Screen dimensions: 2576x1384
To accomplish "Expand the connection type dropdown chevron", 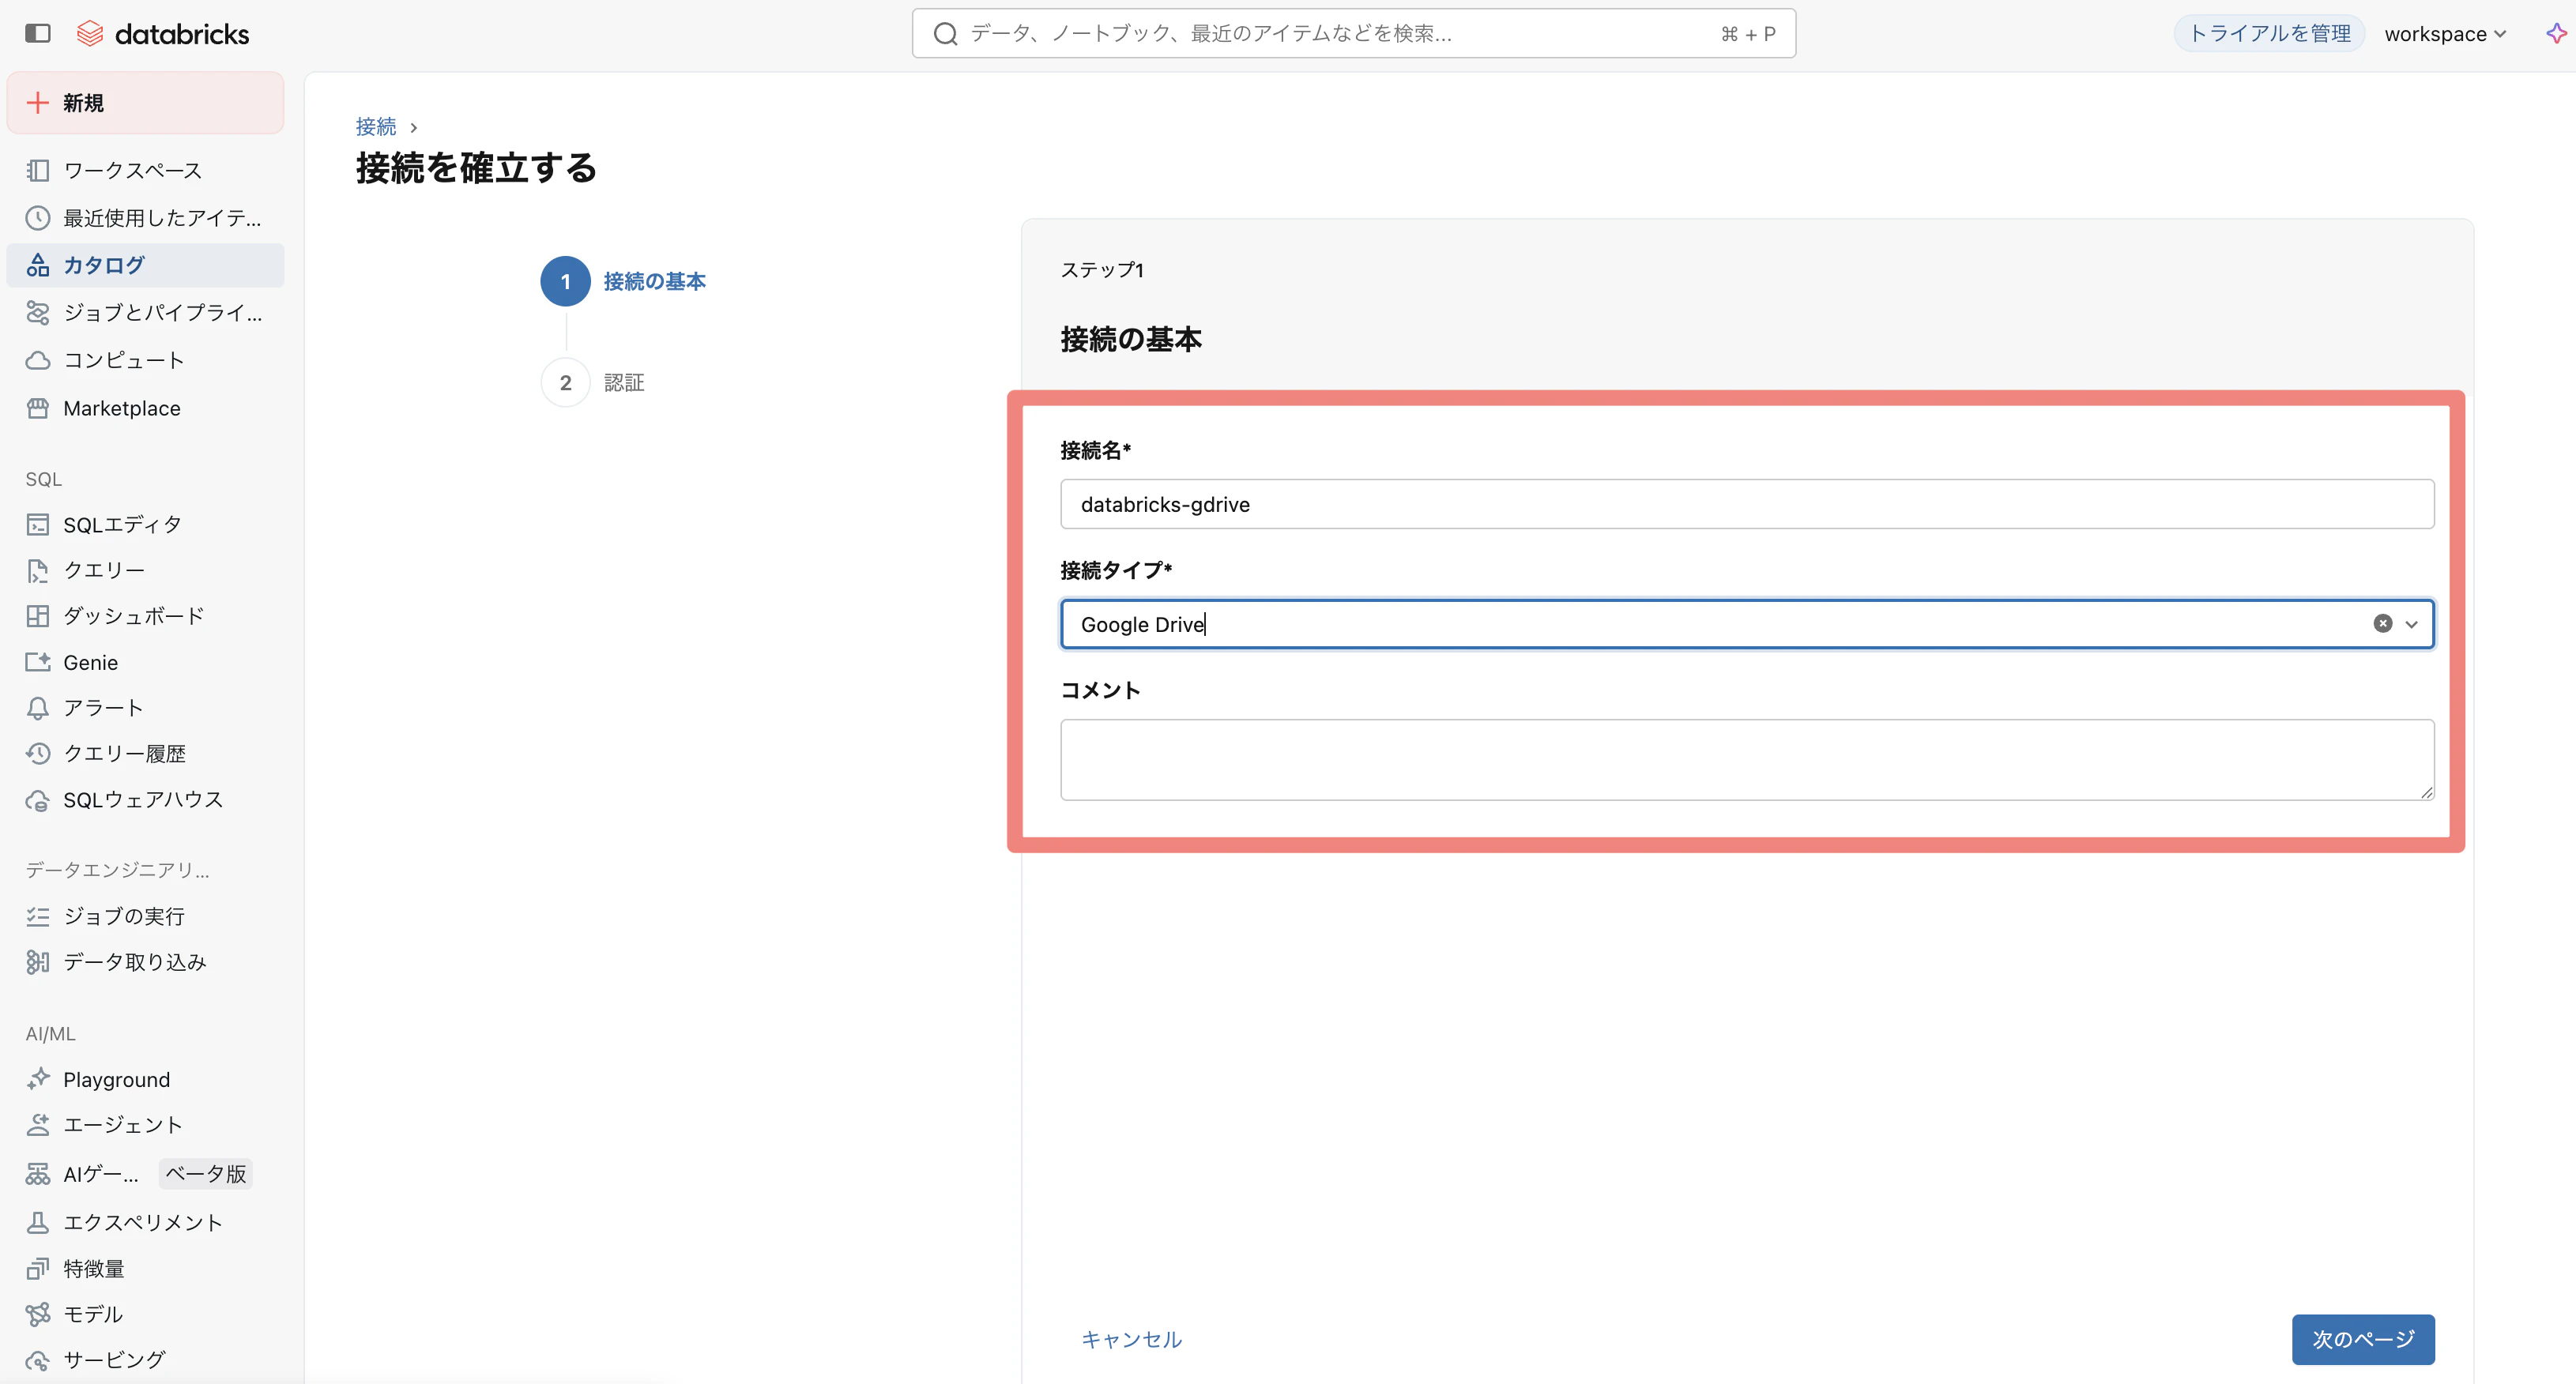I will click(2412, 624).
